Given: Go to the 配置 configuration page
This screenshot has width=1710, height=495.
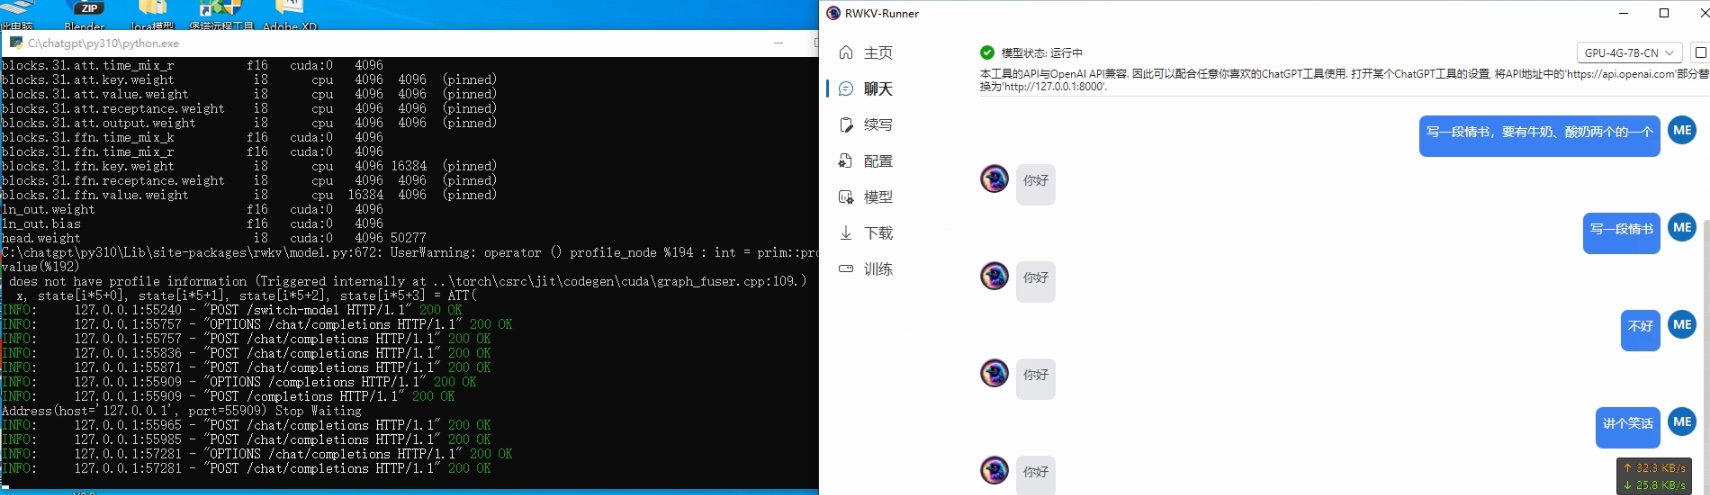Looking at the screenshot, I should click(866, 161).
